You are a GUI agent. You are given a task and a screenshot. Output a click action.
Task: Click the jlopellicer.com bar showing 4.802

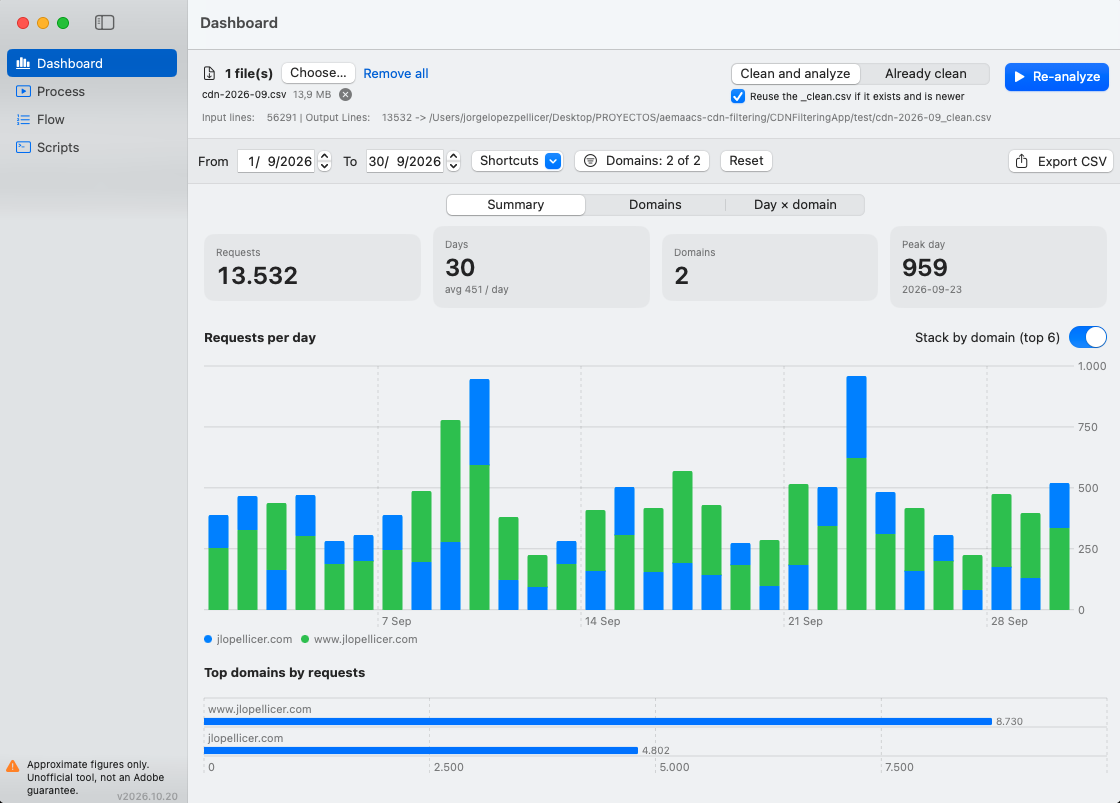pyautogui.click(x=421, y=750)
